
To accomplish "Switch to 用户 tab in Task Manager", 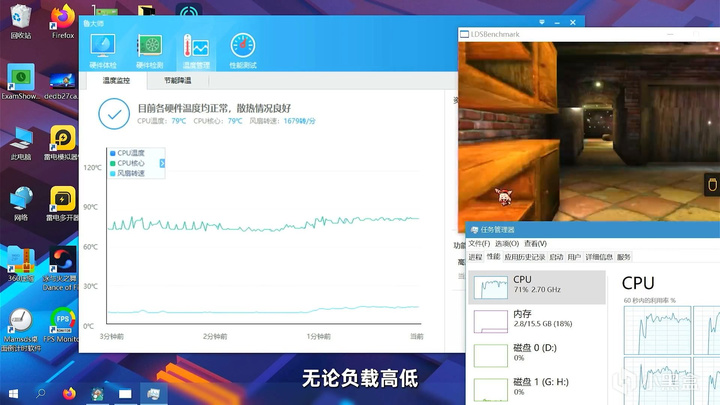I will coord(574,257).
